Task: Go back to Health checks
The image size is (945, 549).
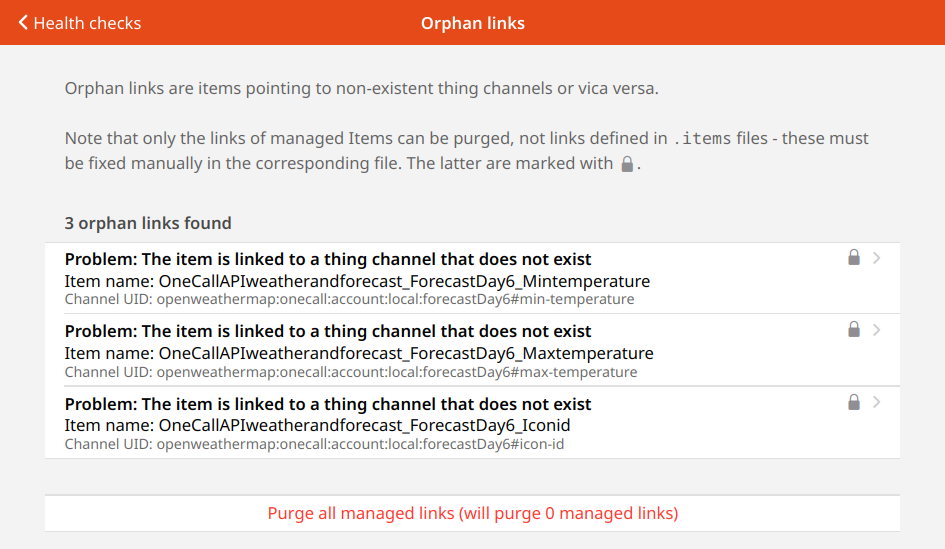Action: click(87, 23)
